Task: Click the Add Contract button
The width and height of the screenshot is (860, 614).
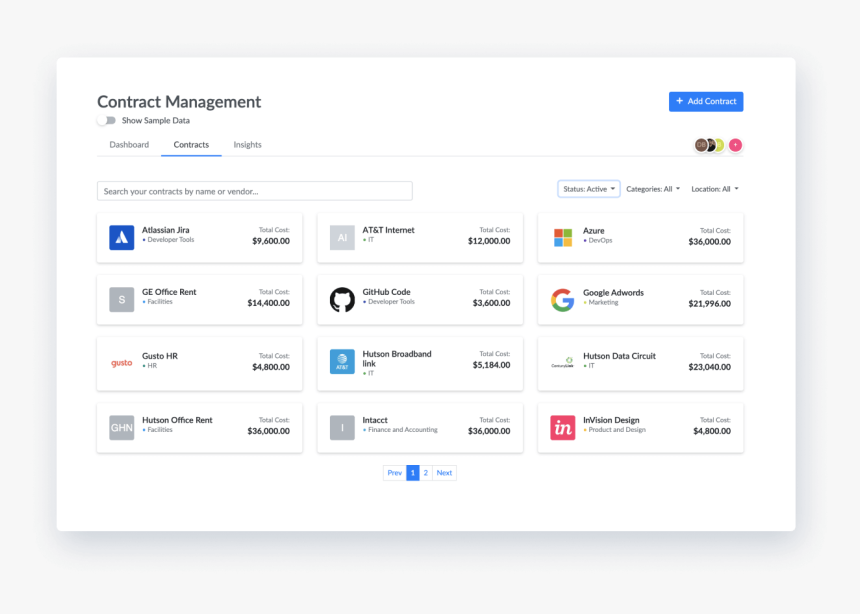Action: pyautogui.click(x=706, y=101)
